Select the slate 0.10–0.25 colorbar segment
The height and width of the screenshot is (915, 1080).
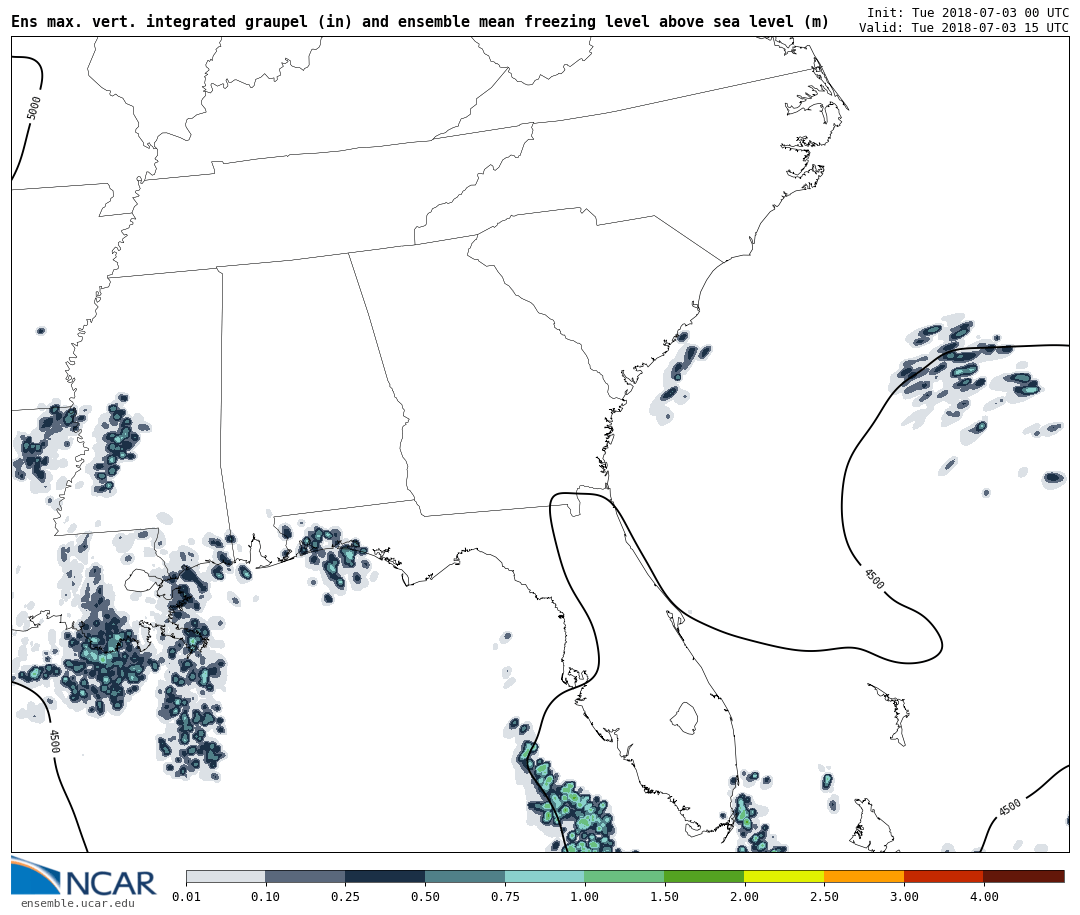(305, 876)
